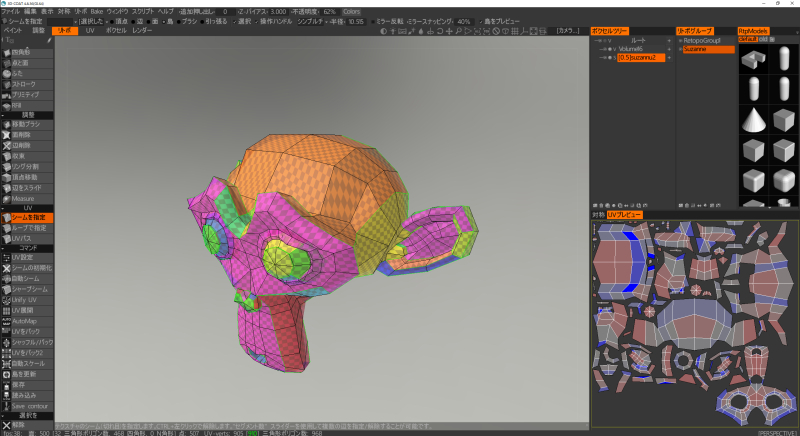
Task: Switch to the ボクセル workspace tab
Action: [116, 31]
